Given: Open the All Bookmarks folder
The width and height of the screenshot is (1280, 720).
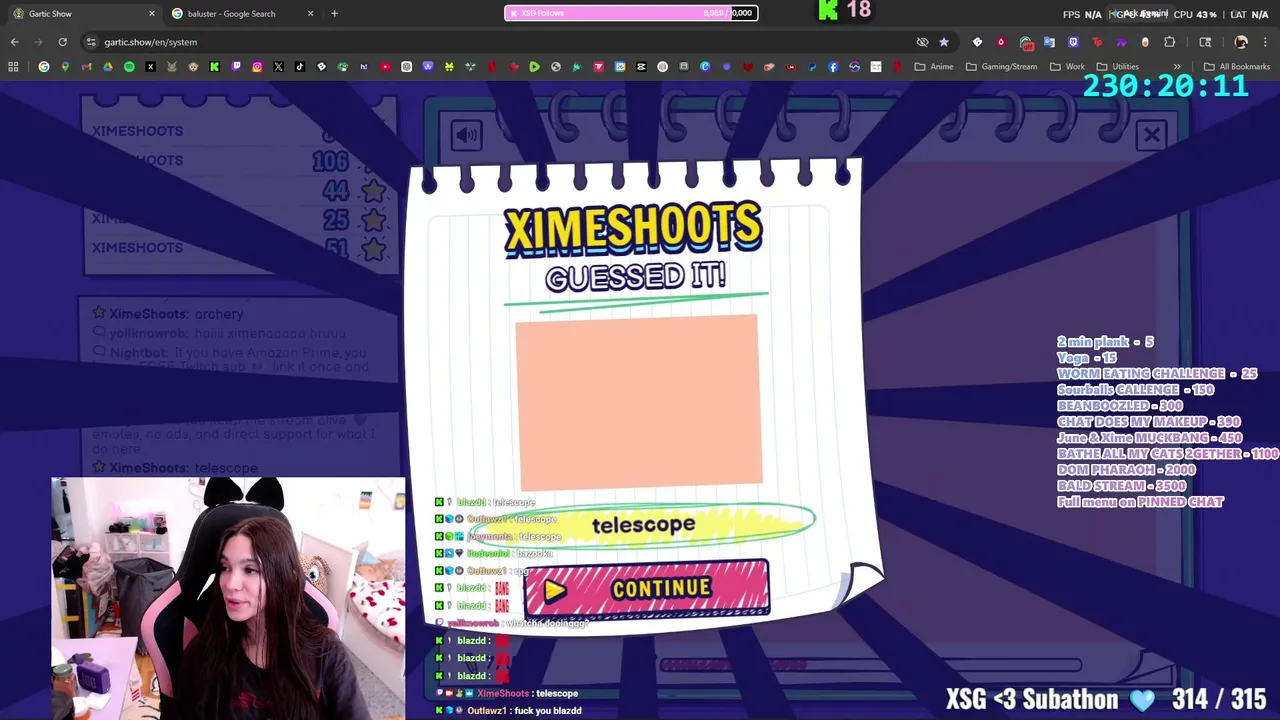Looking at the screenshot, I should (x=1237, y=67).
